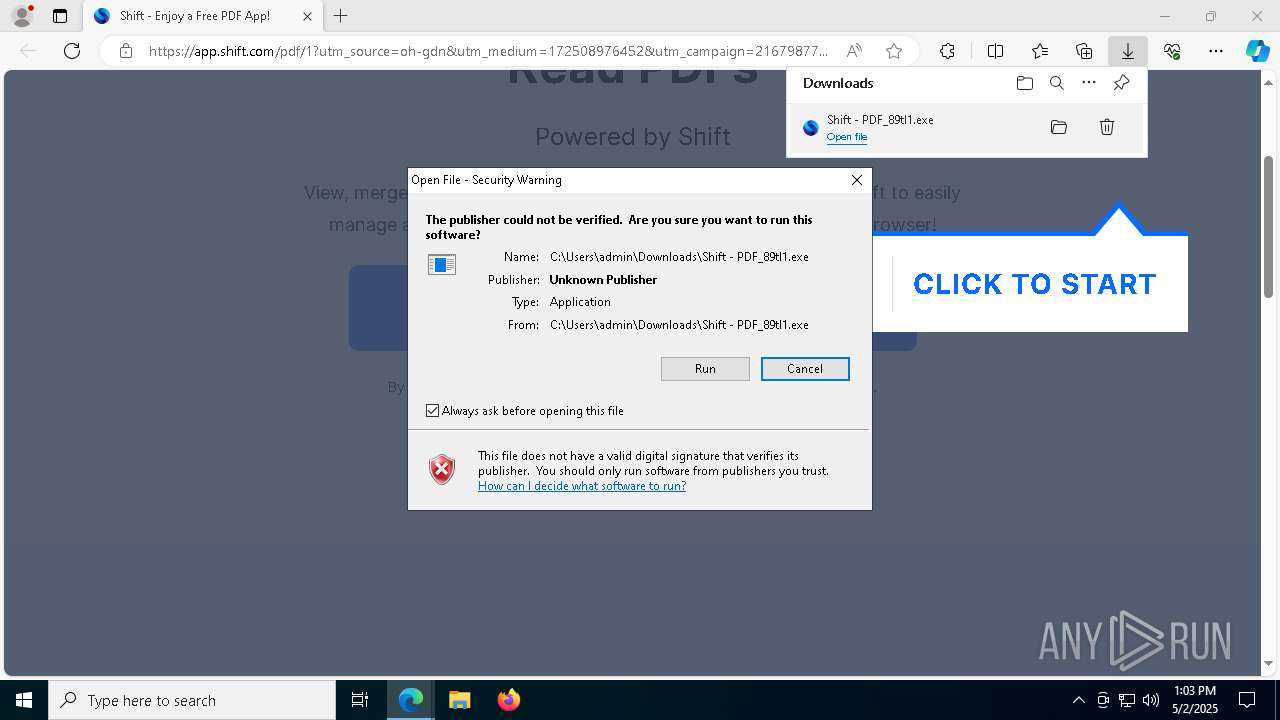Search downloads with magnifier icon

point(1056,83)
